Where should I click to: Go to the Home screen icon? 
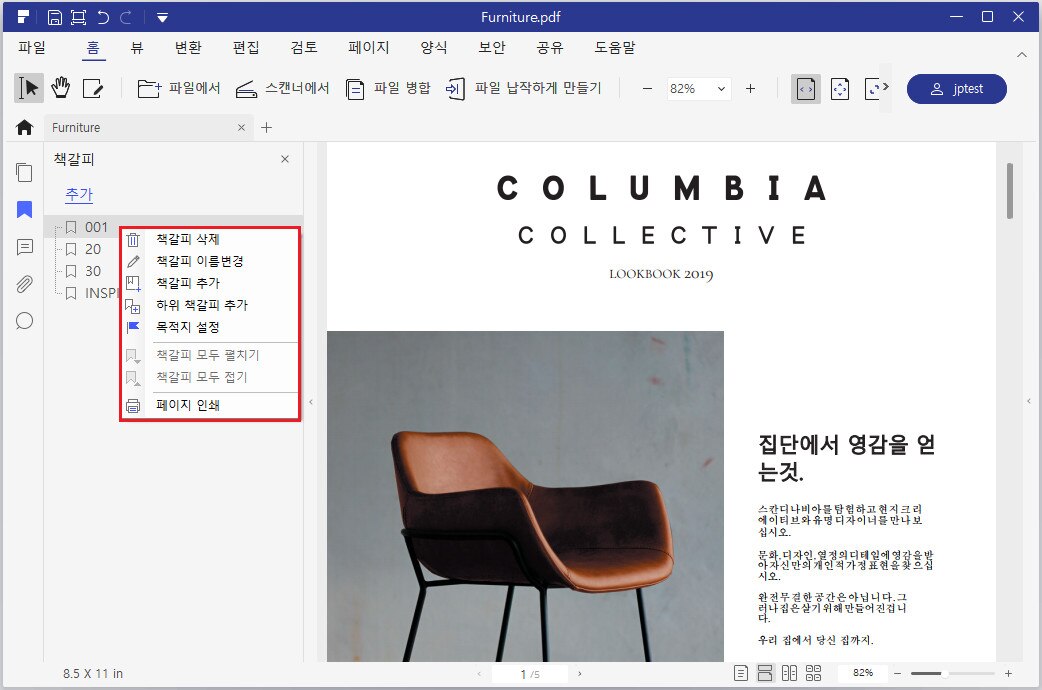pos(25,127)
